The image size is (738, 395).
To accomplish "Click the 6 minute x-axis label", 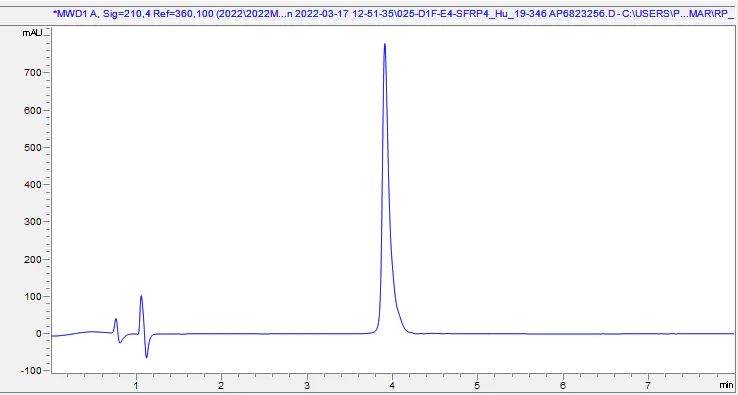I will [x=563, y=386].
